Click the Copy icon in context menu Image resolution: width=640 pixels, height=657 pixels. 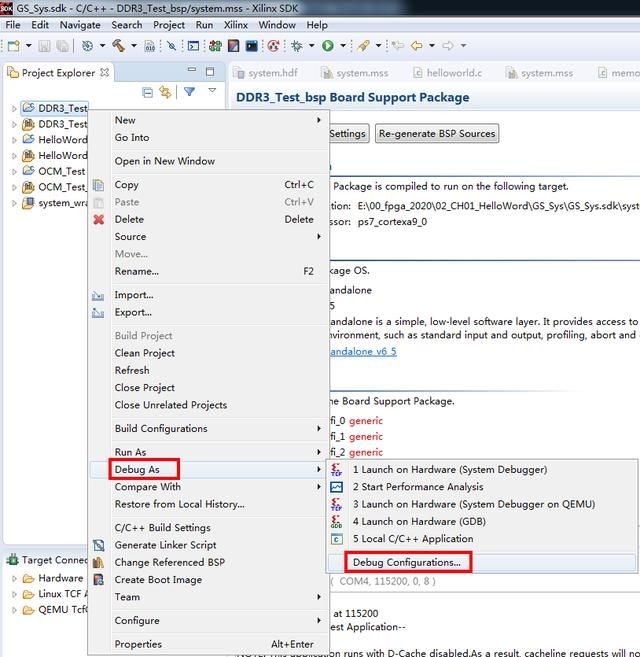[x=98, y=185]
